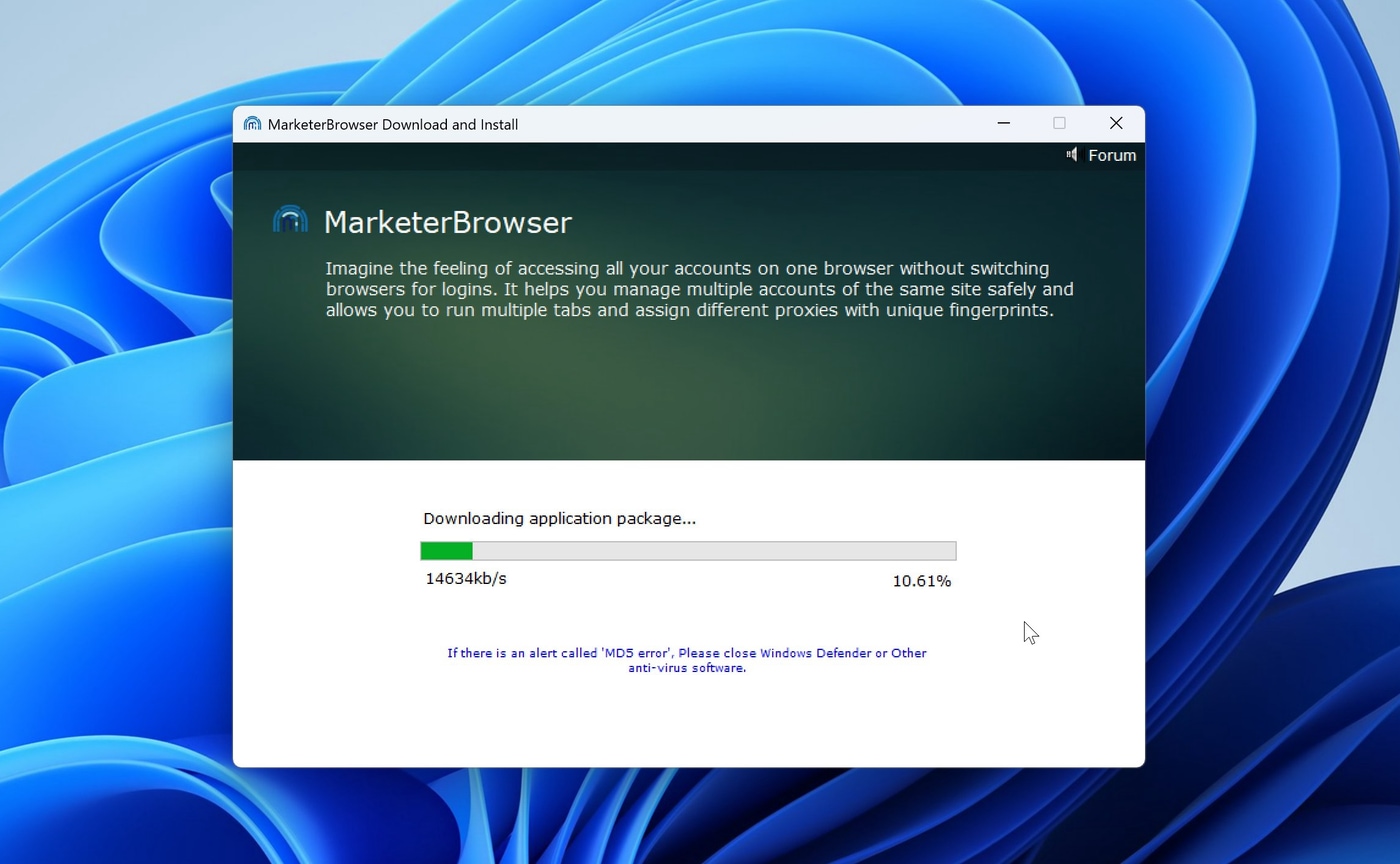
Task: Click the 10.61% progress percentage
Action: pyautogui.click(x=921, y=581)
